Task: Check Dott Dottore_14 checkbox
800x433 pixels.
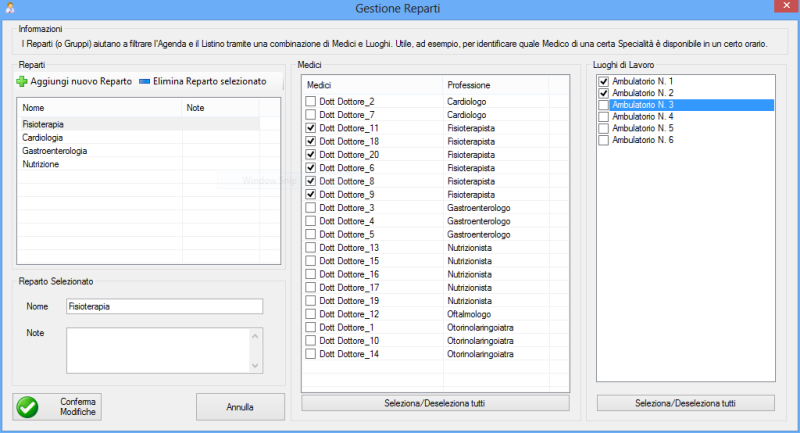Action: pos(311,354)
